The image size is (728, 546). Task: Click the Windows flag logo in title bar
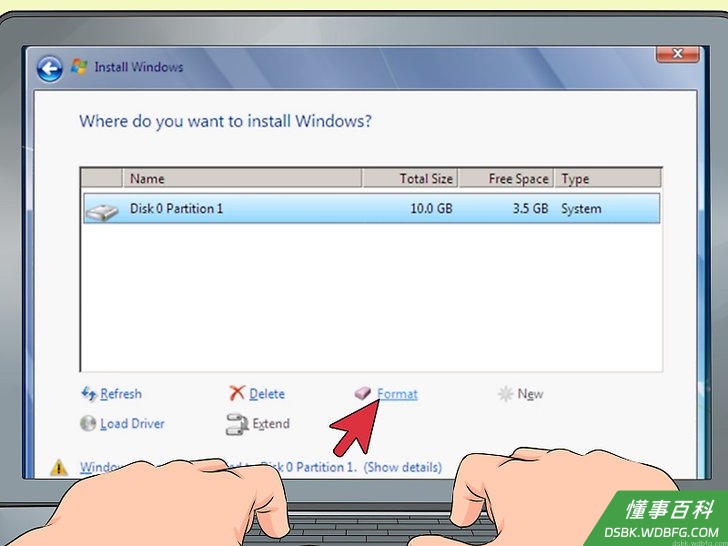(79, 67)
